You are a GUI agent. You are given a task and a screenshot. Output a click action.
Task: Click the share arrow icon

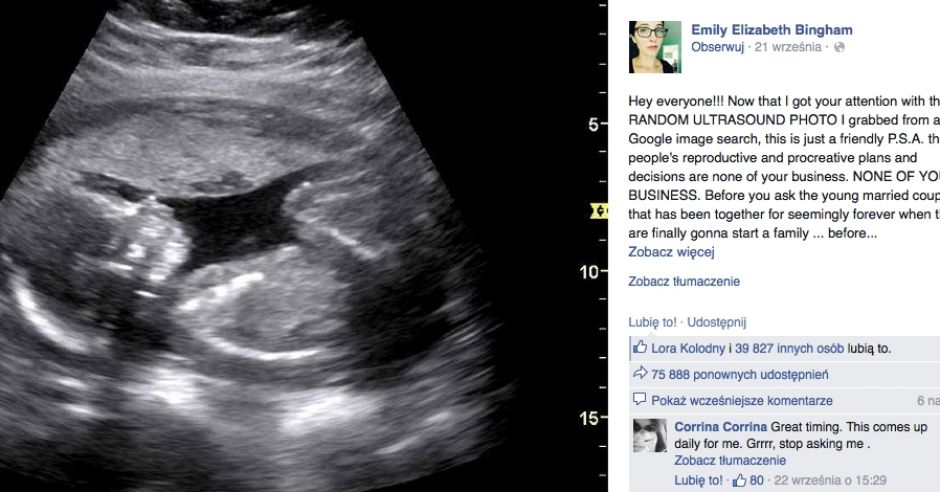(x=640, y=373)
